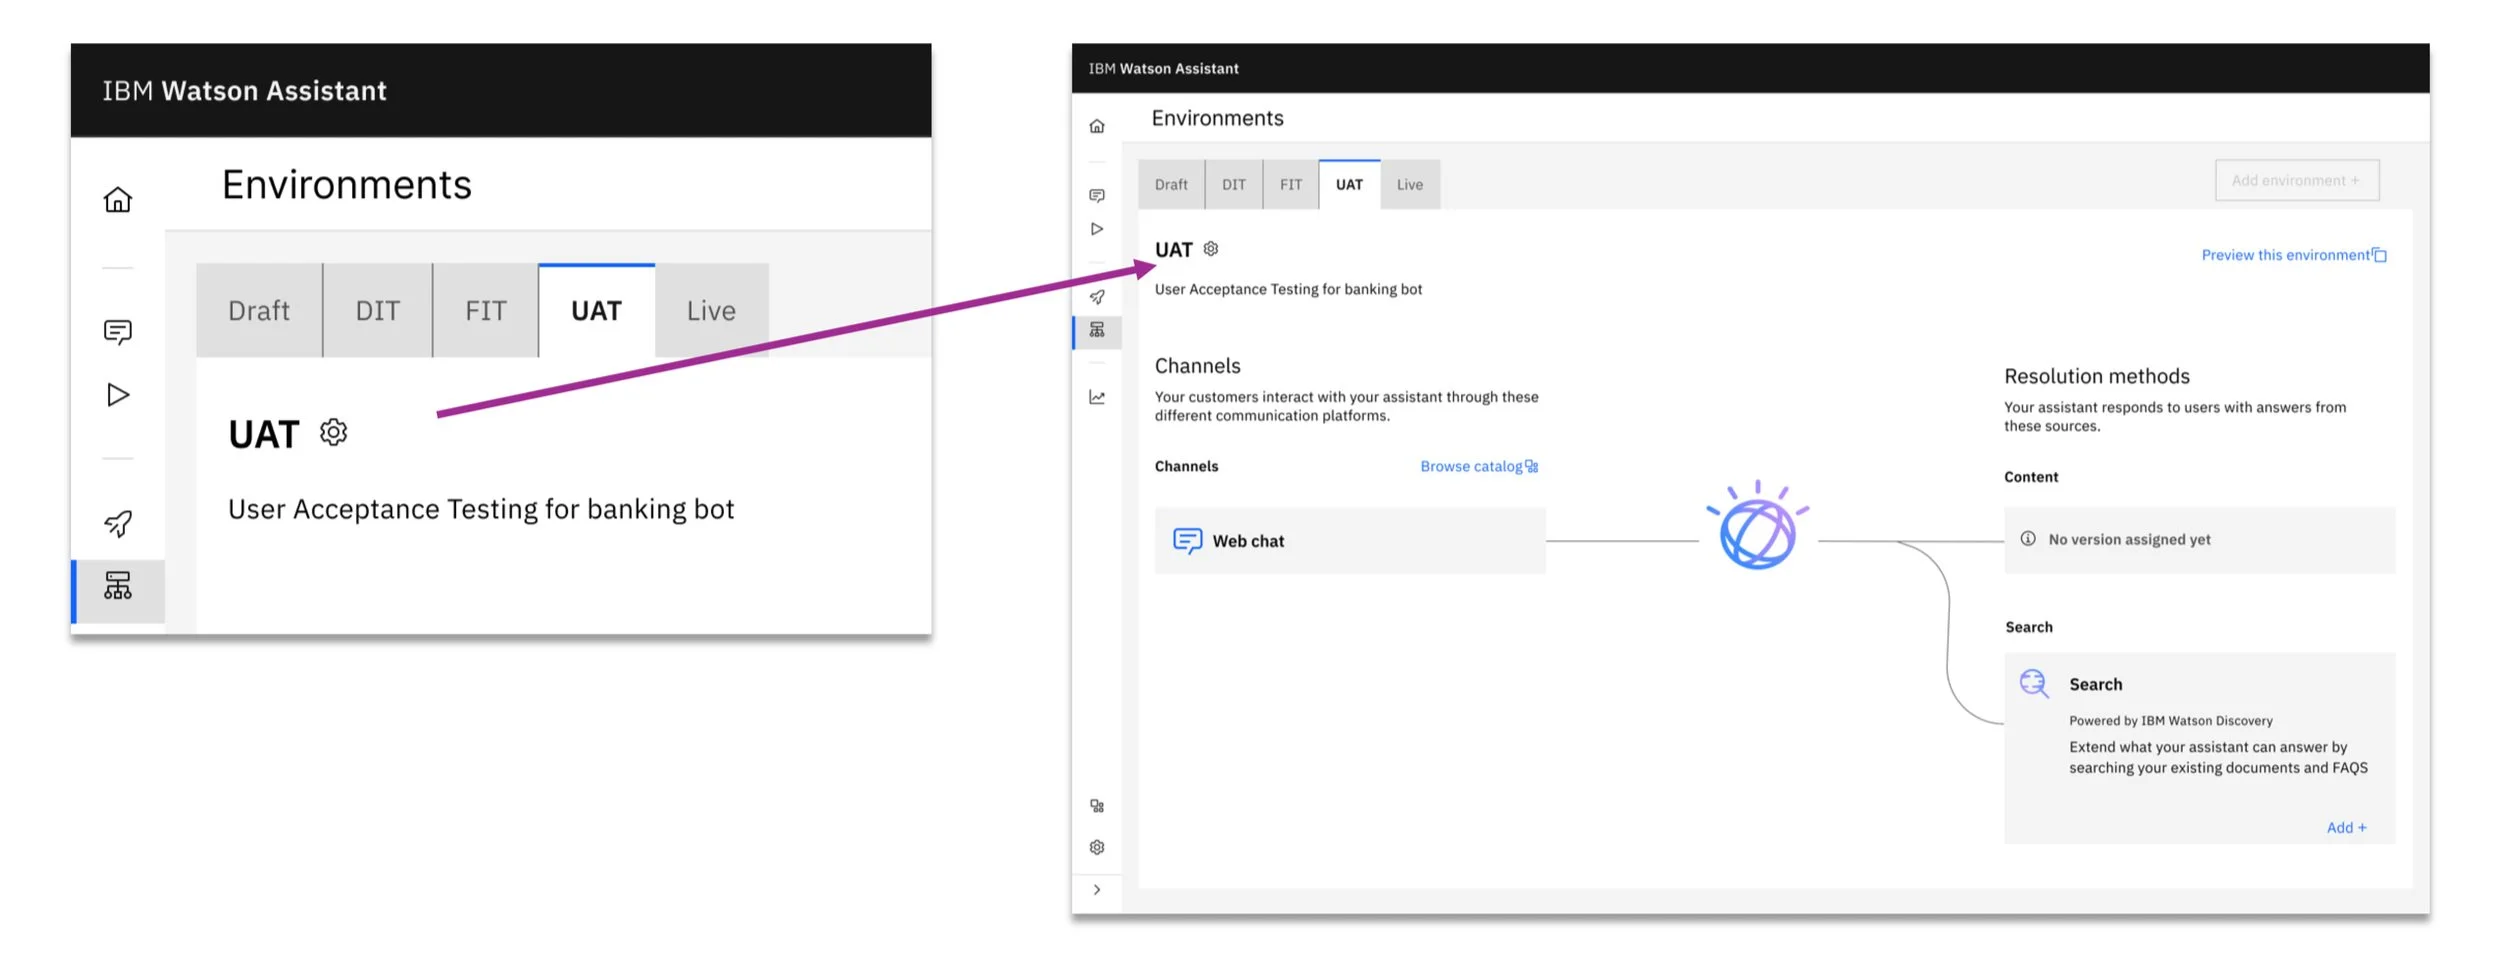Click IBM Watson Assistant title in right window
This screenshot has height=968, width=2500.
point(1163,68)
